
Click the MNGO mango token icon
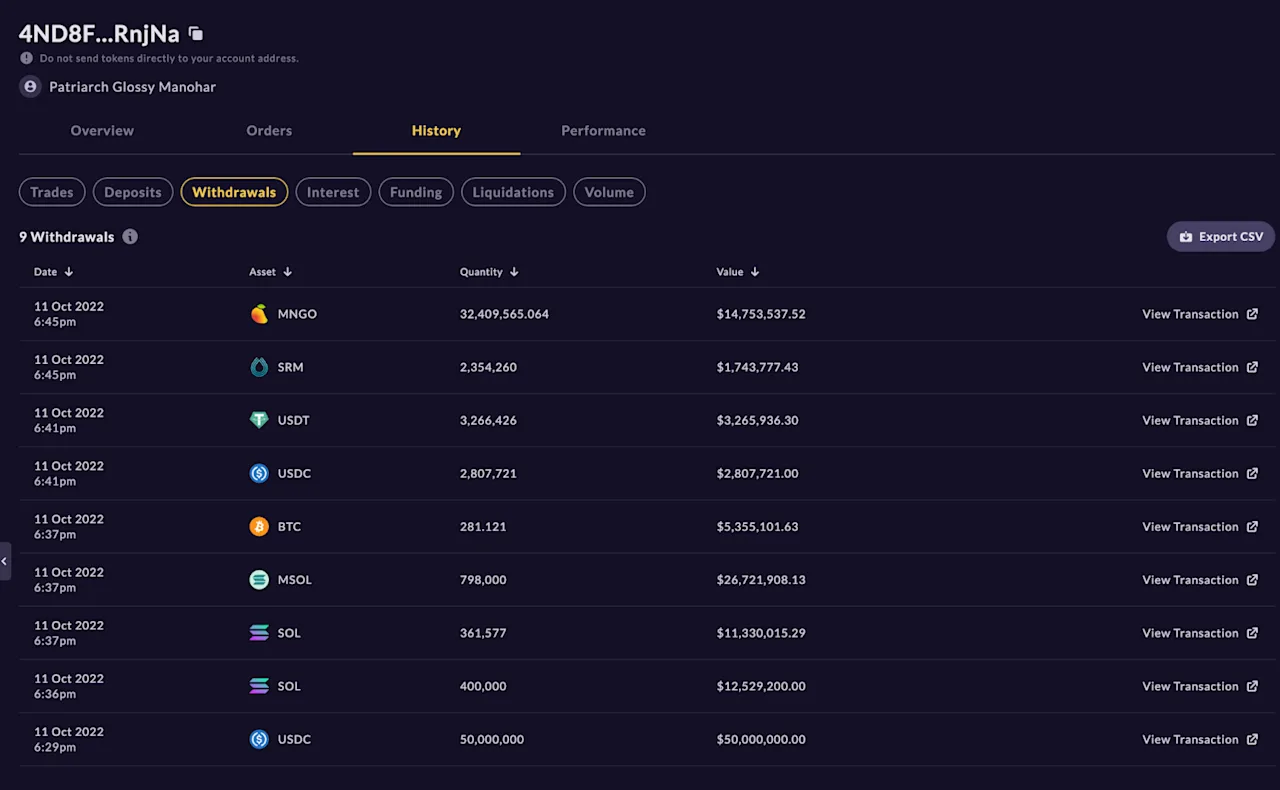[259, 314]
